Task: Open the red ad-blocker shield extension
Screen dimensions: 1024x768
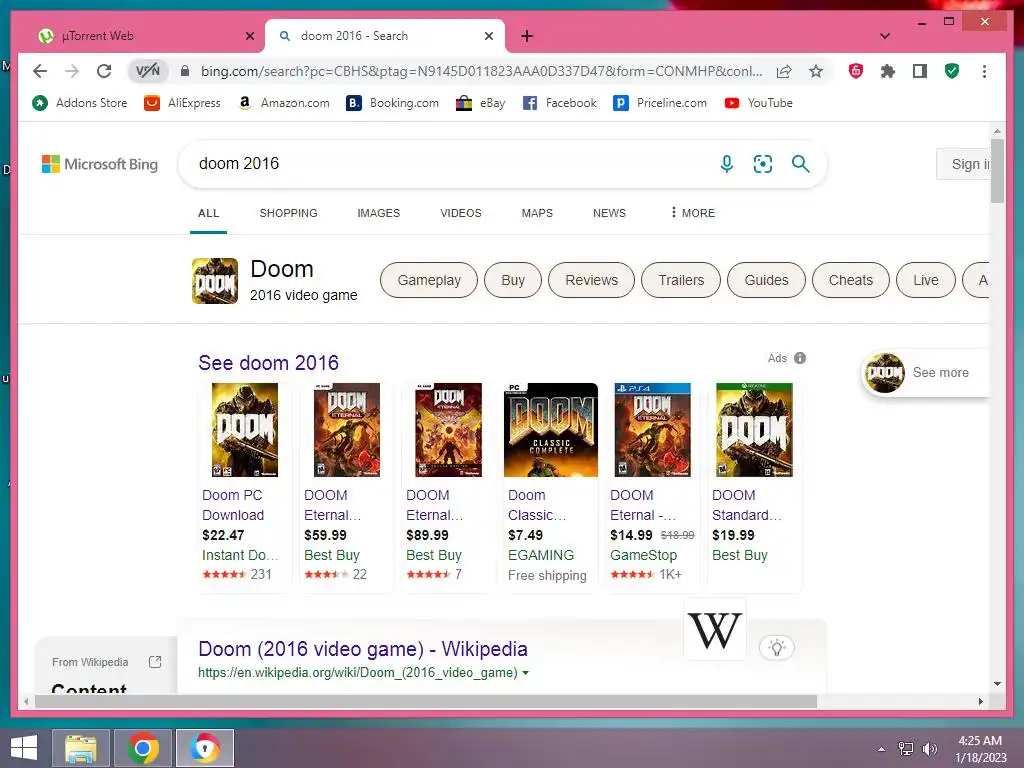Action: click(x=856, y=71)
